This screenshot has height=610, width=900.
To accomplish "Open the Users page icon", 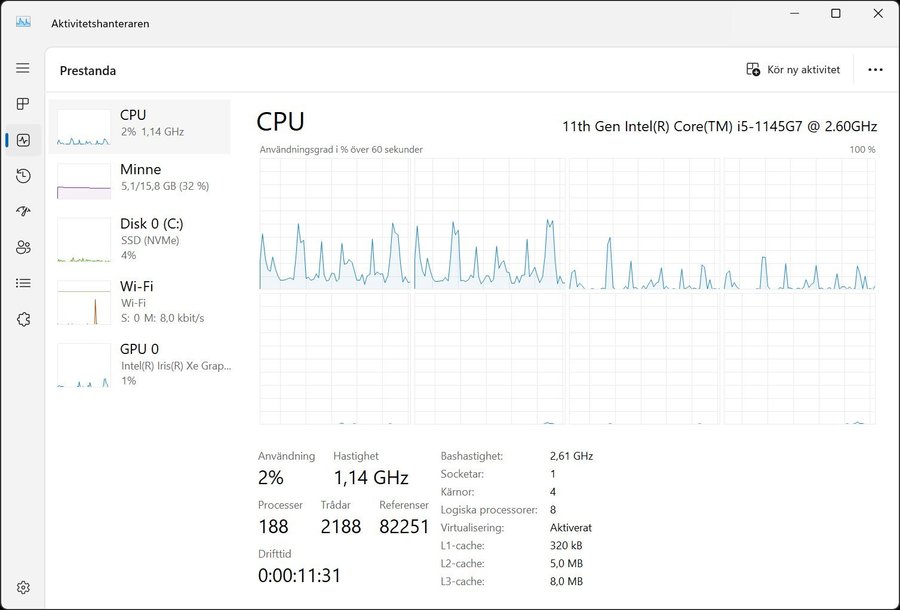I will [x=23, y=247].
